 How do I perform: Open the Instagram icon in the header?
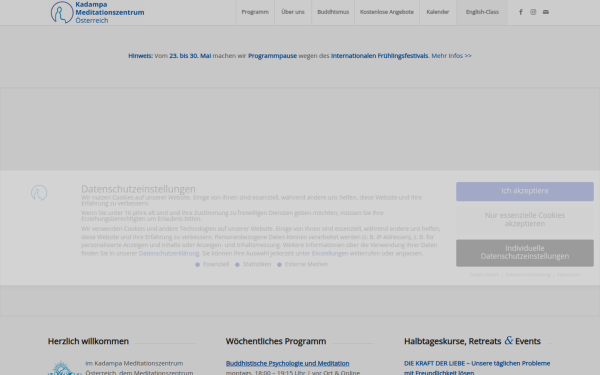(533, 12)
